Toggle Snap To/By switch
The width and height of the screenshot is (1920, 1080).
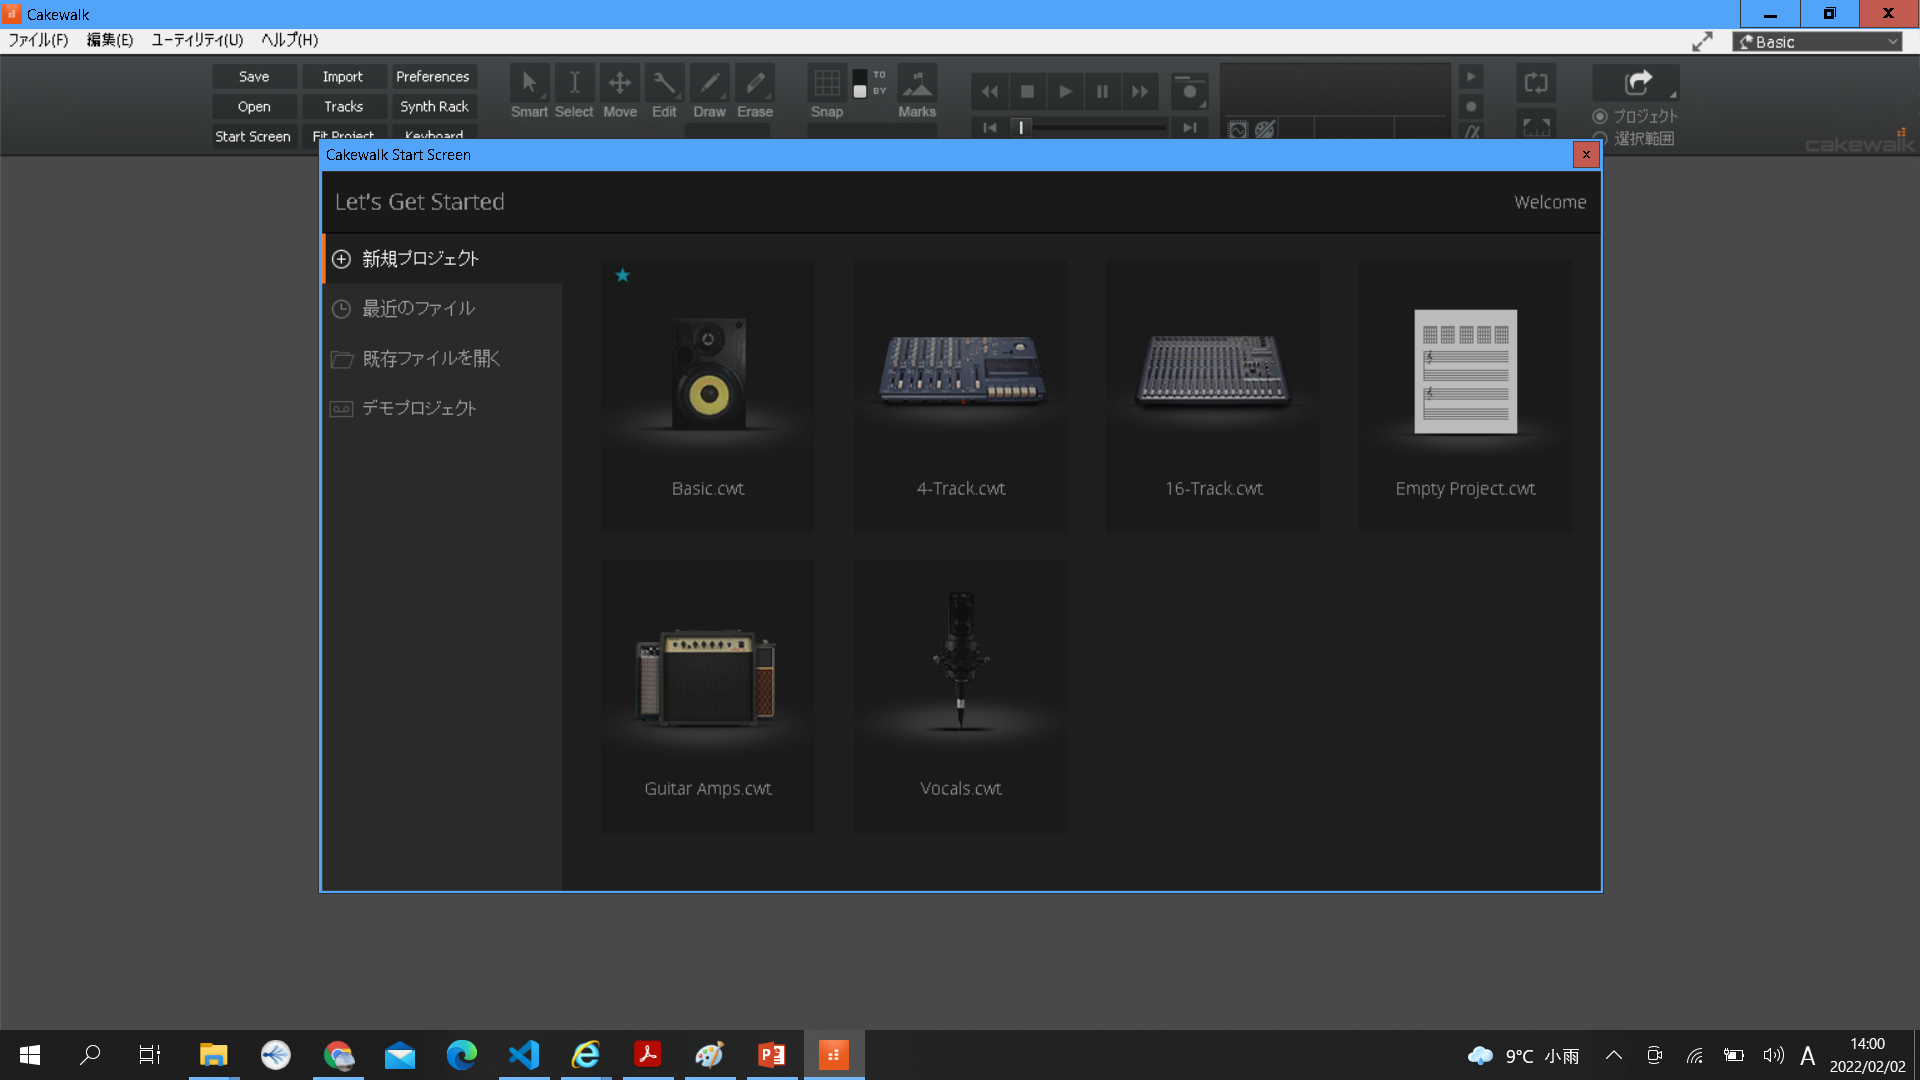[x=860, y=83]
